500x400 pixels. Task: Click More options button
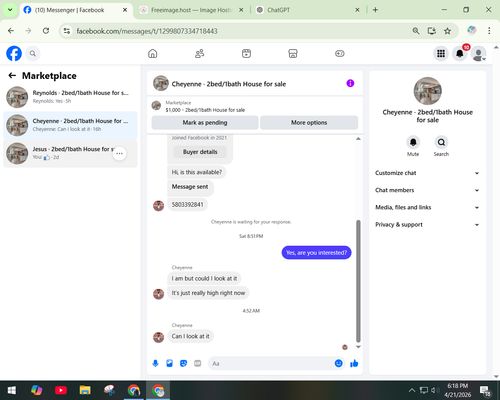coord(309,122)
